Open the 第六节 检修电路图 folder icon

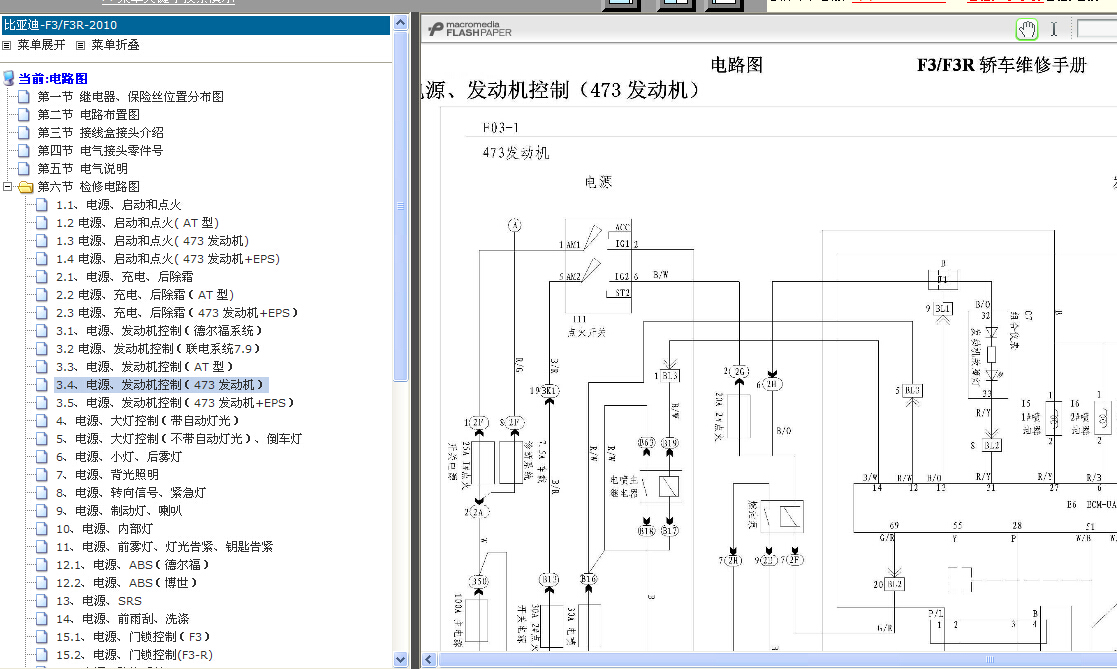pyautogui.click(x=26, y=187)
